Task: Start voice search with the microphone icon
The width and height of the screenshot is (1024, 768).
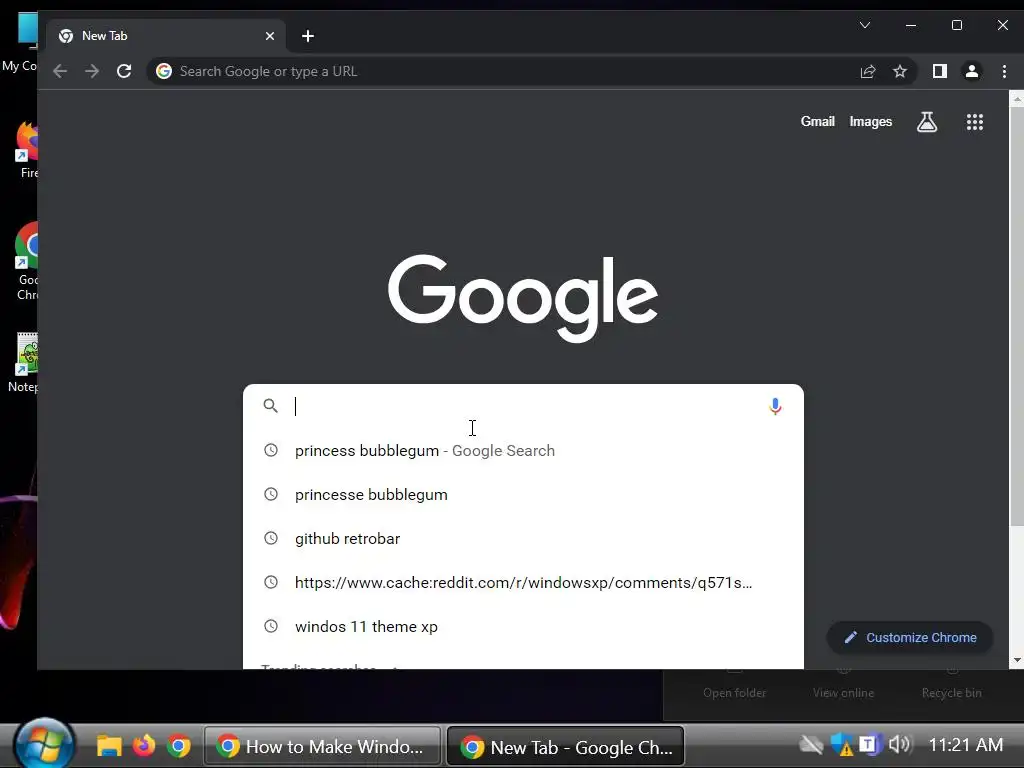Action: (775, 406)
